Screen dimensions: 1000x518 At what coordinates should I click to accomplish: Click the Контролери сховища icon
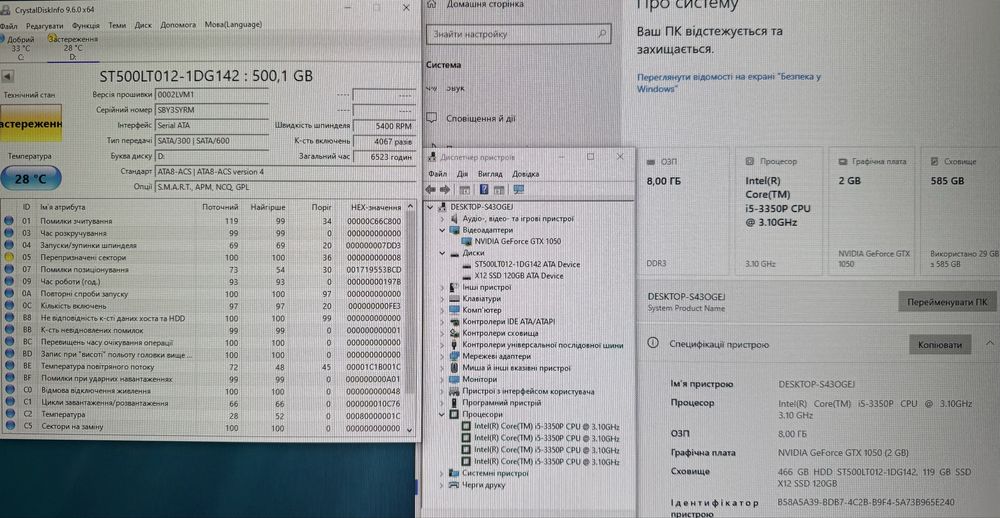click(454, 333)
